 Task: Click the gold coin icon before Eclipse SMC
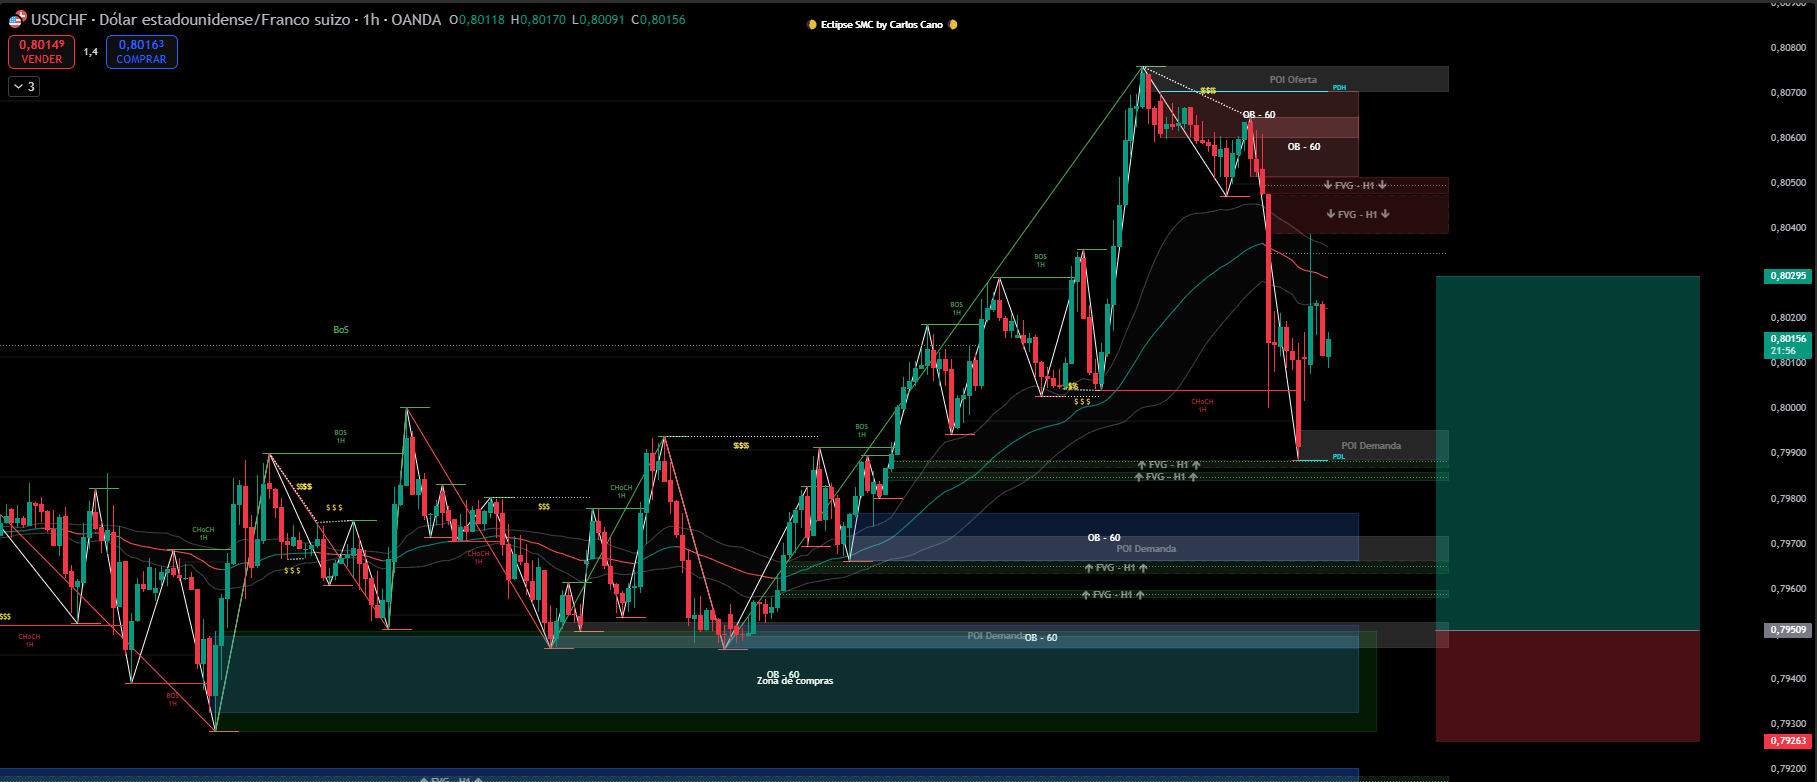point(812,25)
